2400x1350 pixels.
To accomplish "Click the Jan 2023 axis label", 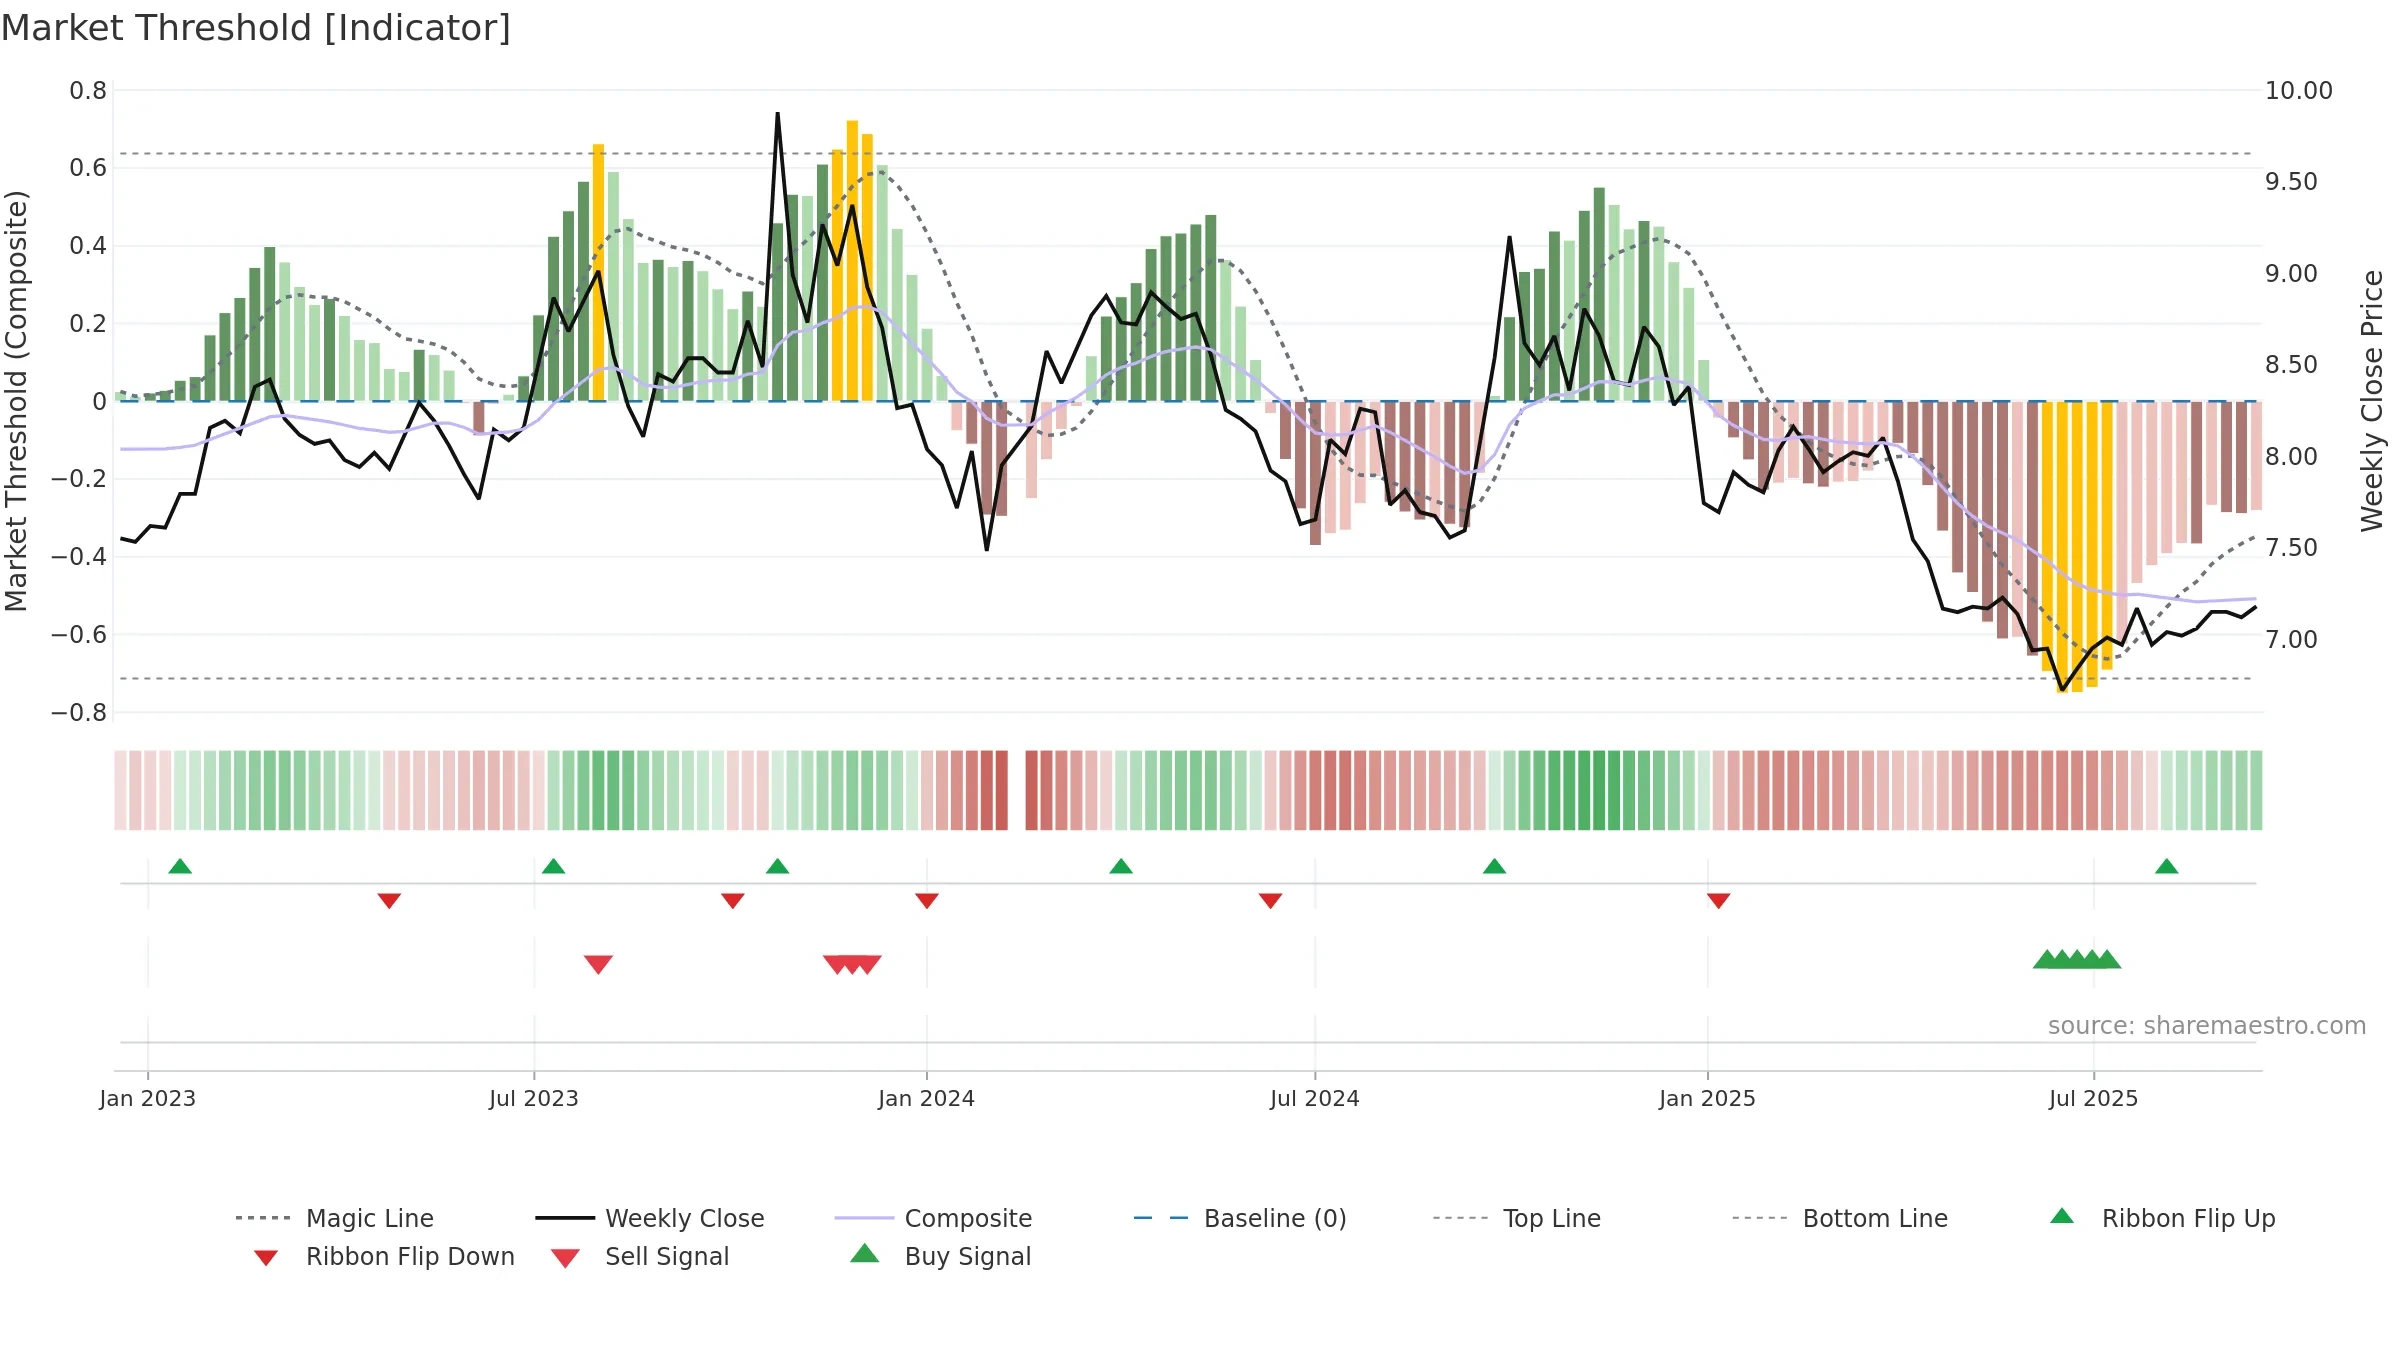I will point(148,1098).
